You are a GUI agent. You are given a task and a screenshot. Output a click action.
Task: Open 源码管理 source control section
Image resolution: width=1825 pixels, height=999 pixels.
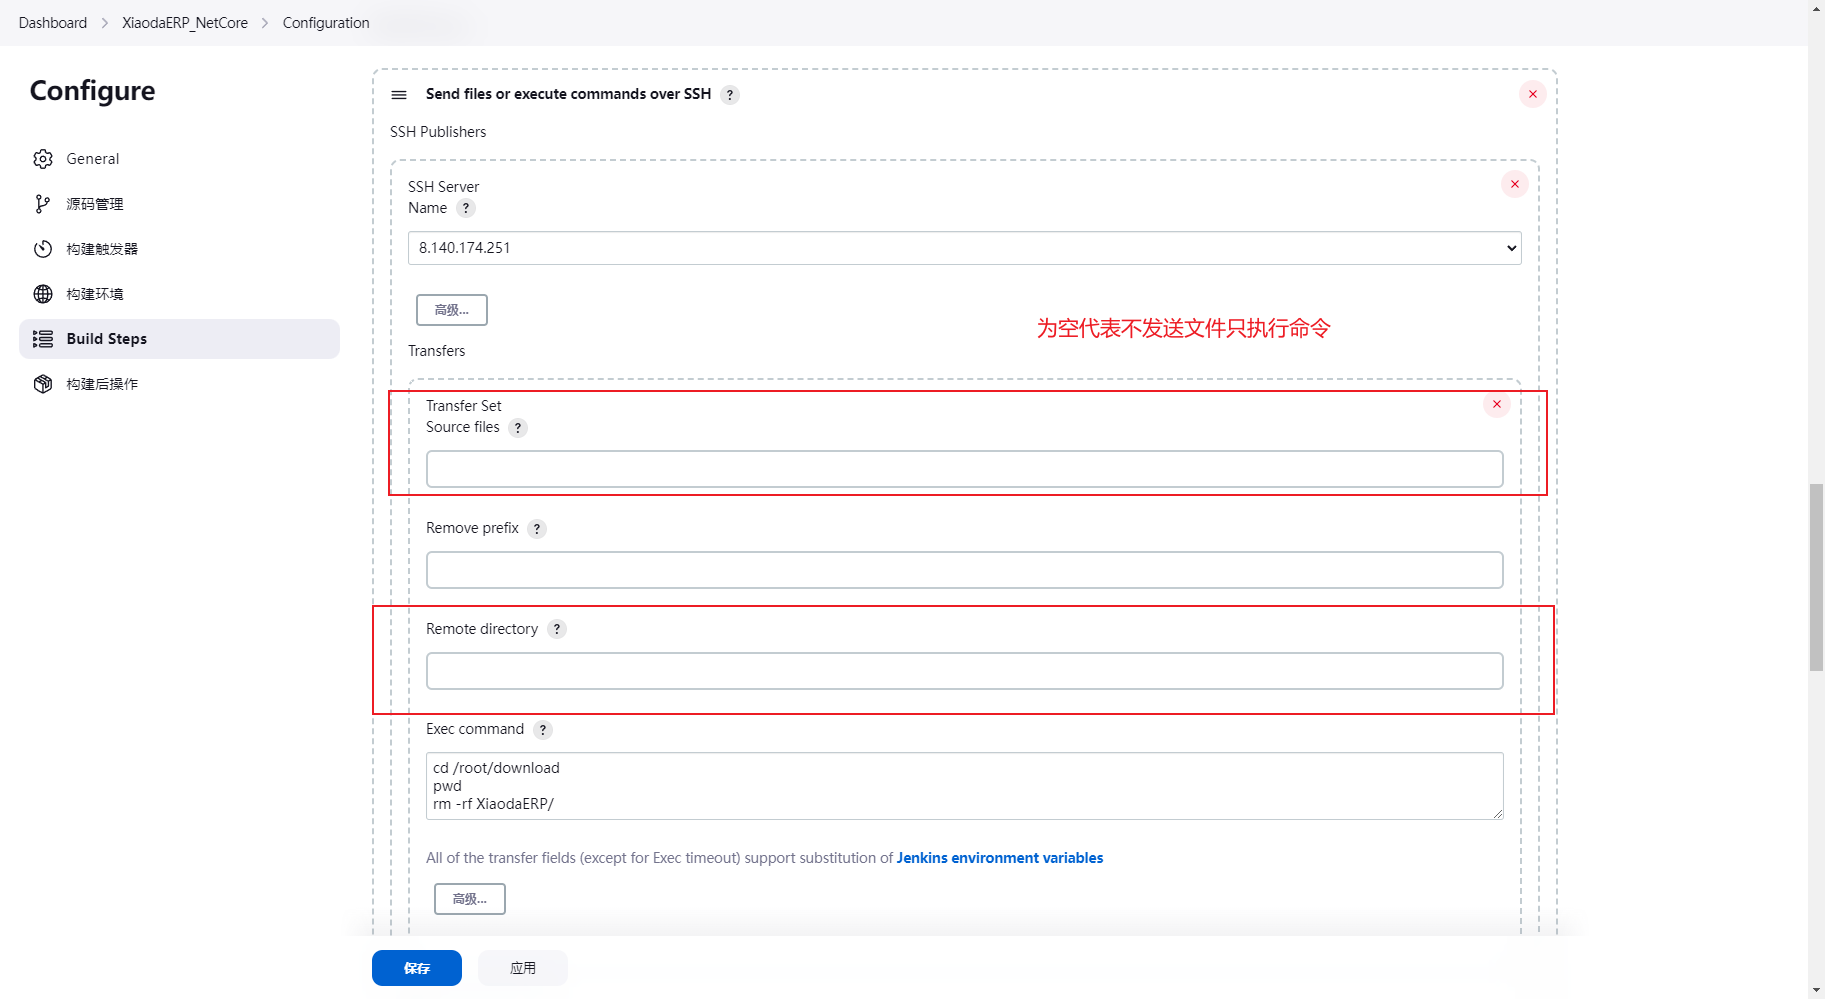(x=94, y=204)
